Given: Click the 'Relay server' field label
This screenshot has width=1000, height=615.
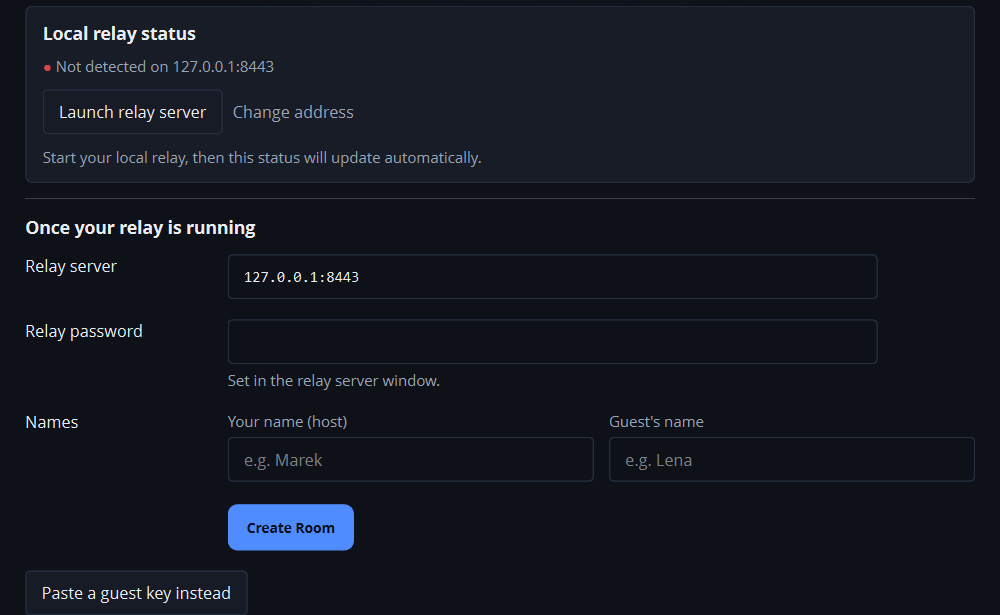Looking at the screenshot, I should [x=71, y=266].
